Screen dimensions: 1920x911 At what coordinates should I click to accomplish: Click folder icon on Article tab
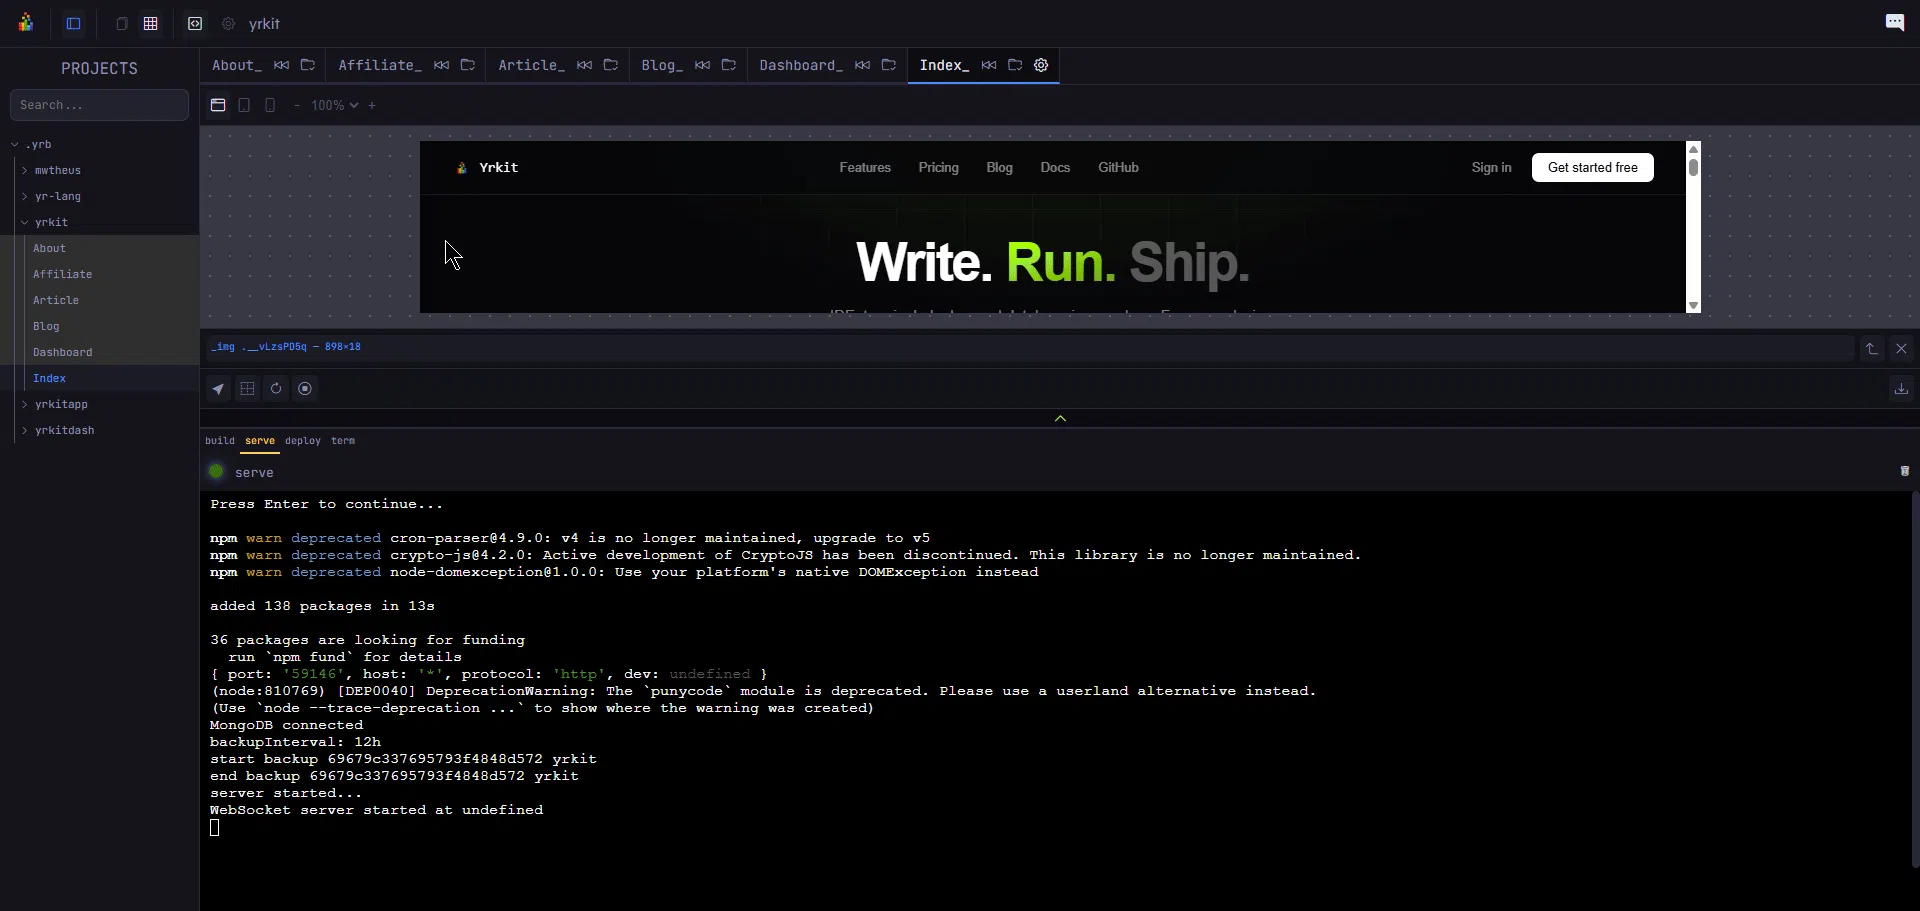click(611, 65)
